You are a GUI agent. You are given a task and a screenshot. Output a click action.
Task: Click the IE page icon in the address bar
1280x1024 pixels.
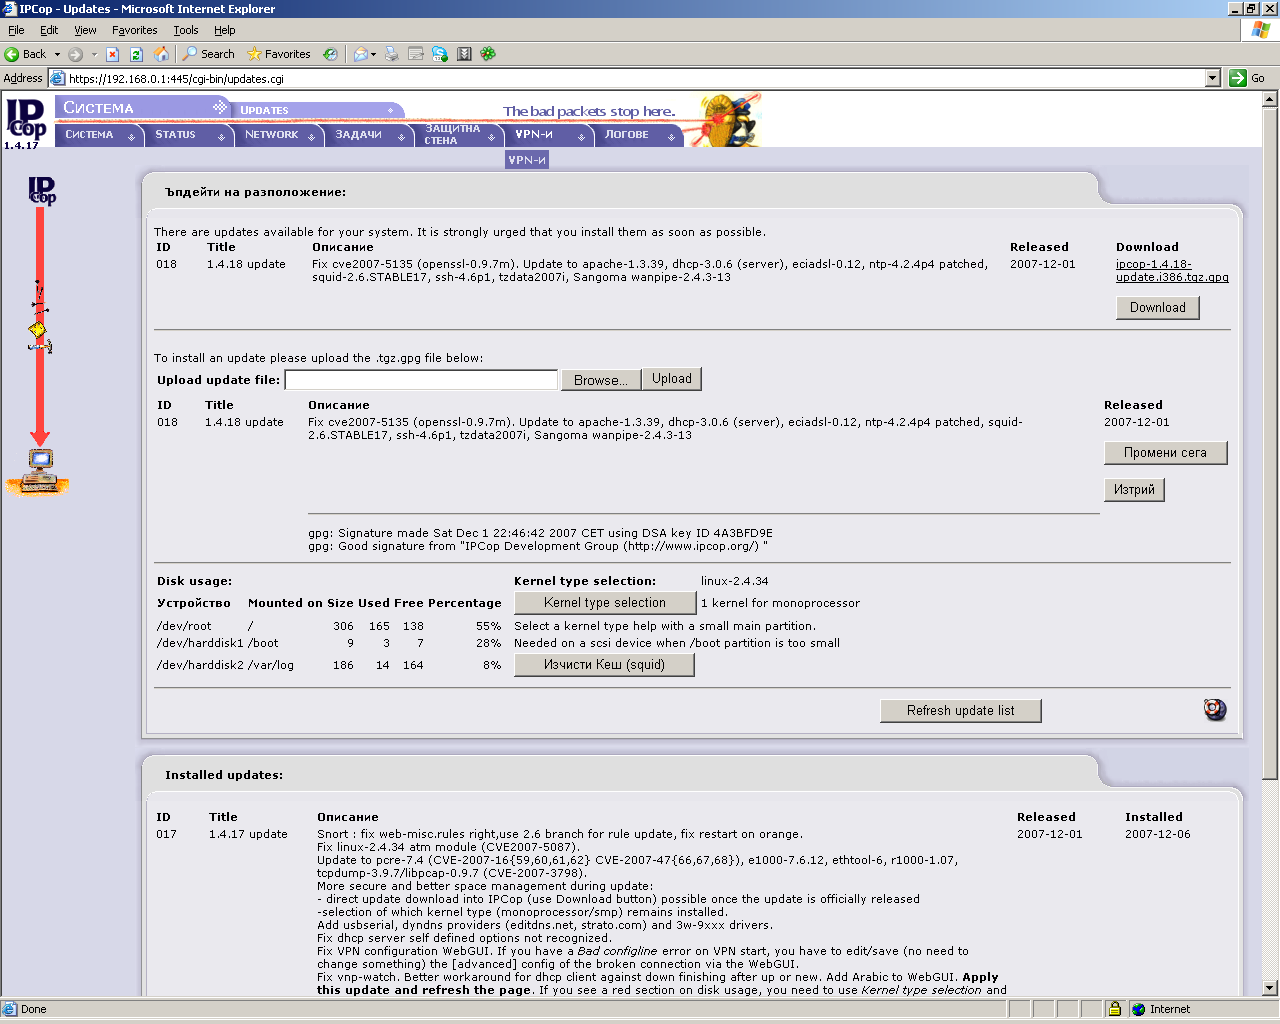(x=58, y=78)
